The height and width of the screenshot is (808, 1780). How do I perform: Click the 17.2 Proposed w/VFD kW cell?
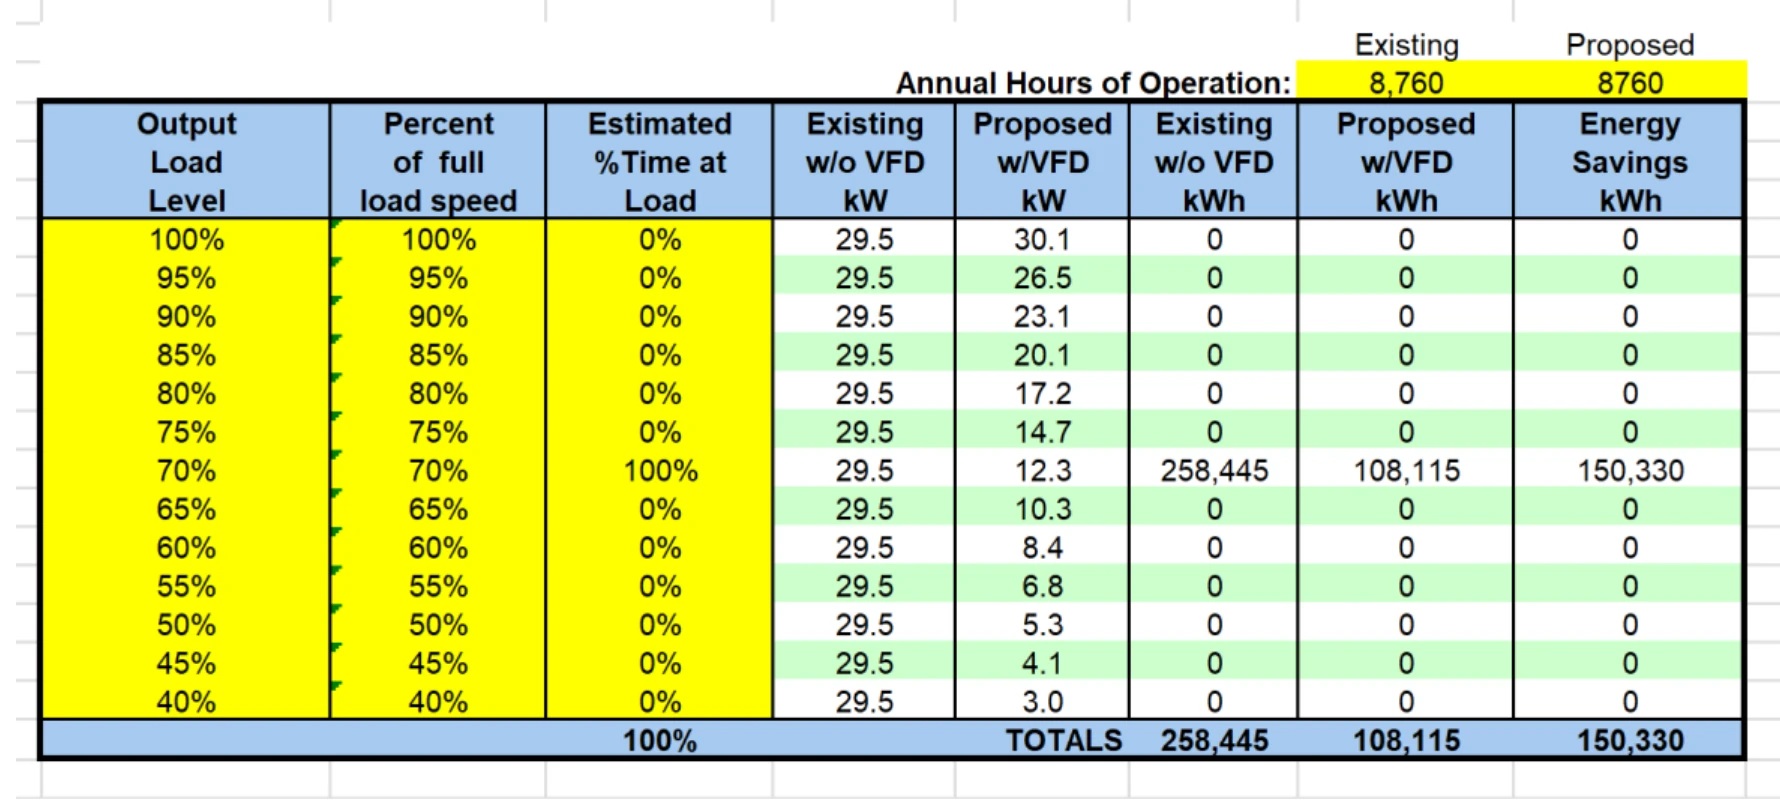click(1042, 394)
